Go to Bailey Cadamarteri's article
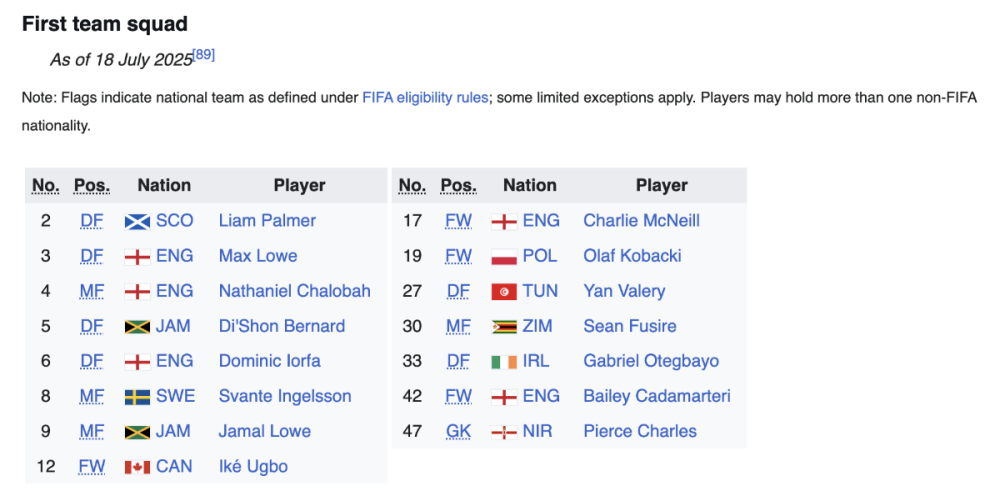Screen dimensions: 1000x496 point(656,396)
